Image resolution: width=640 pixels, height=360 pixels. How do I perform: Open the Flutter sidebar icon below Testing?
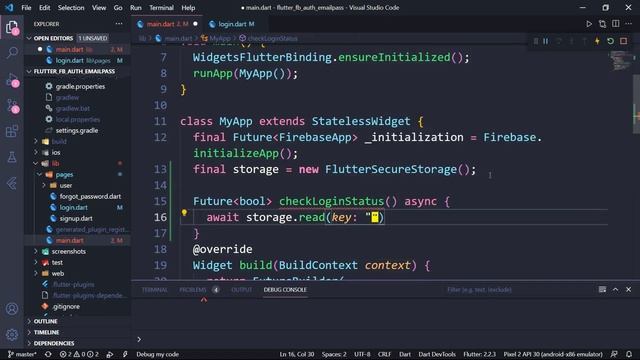12,183
